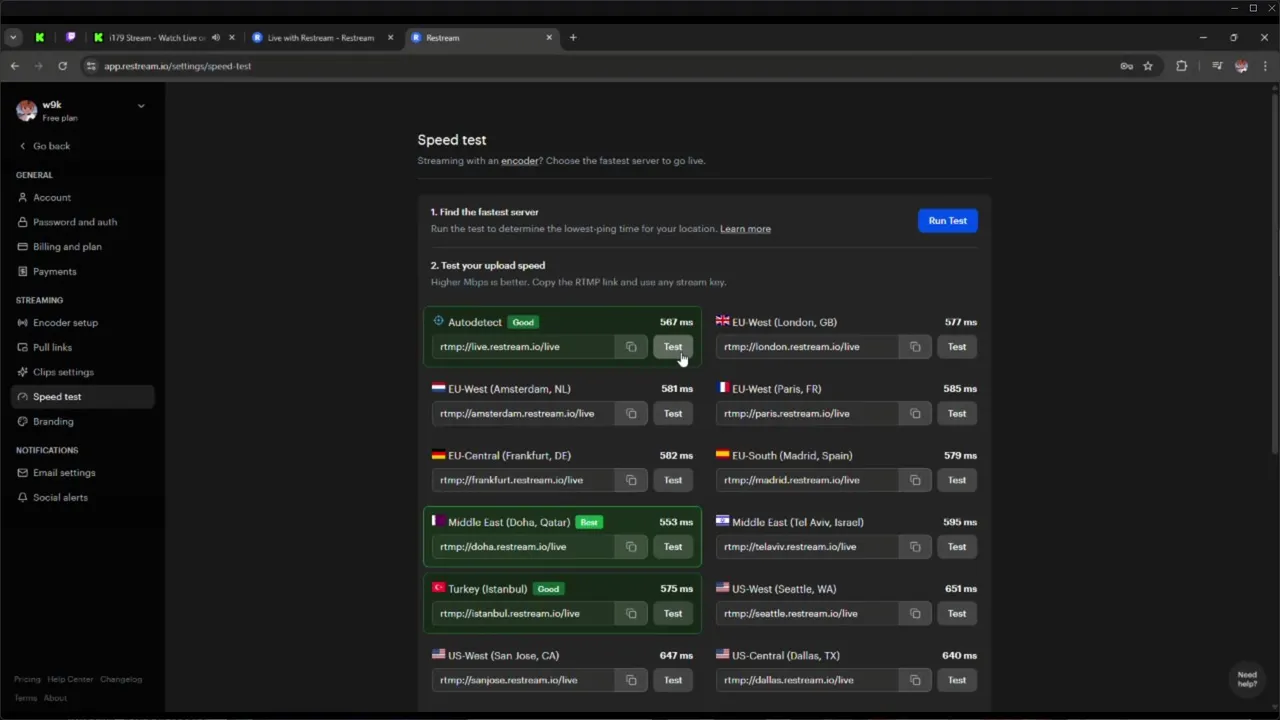Copy the London RTMP link
The width and height of the screenshot is (1280, 720).
click(915, 347)
